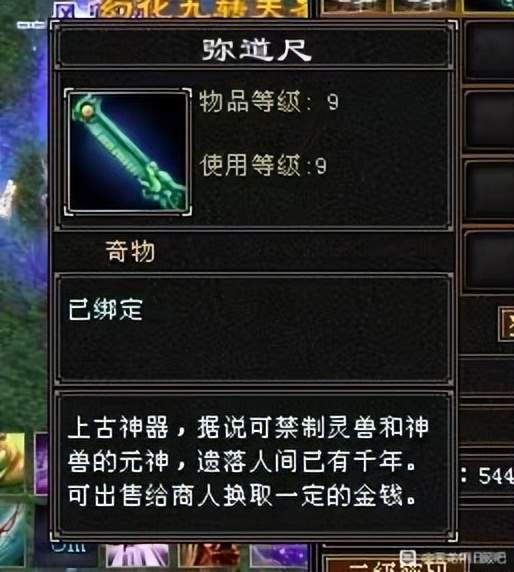Select the yellow-green portrait icon at left edge
Viewport: 514px width, 572px height.
(x=12, y=463)
